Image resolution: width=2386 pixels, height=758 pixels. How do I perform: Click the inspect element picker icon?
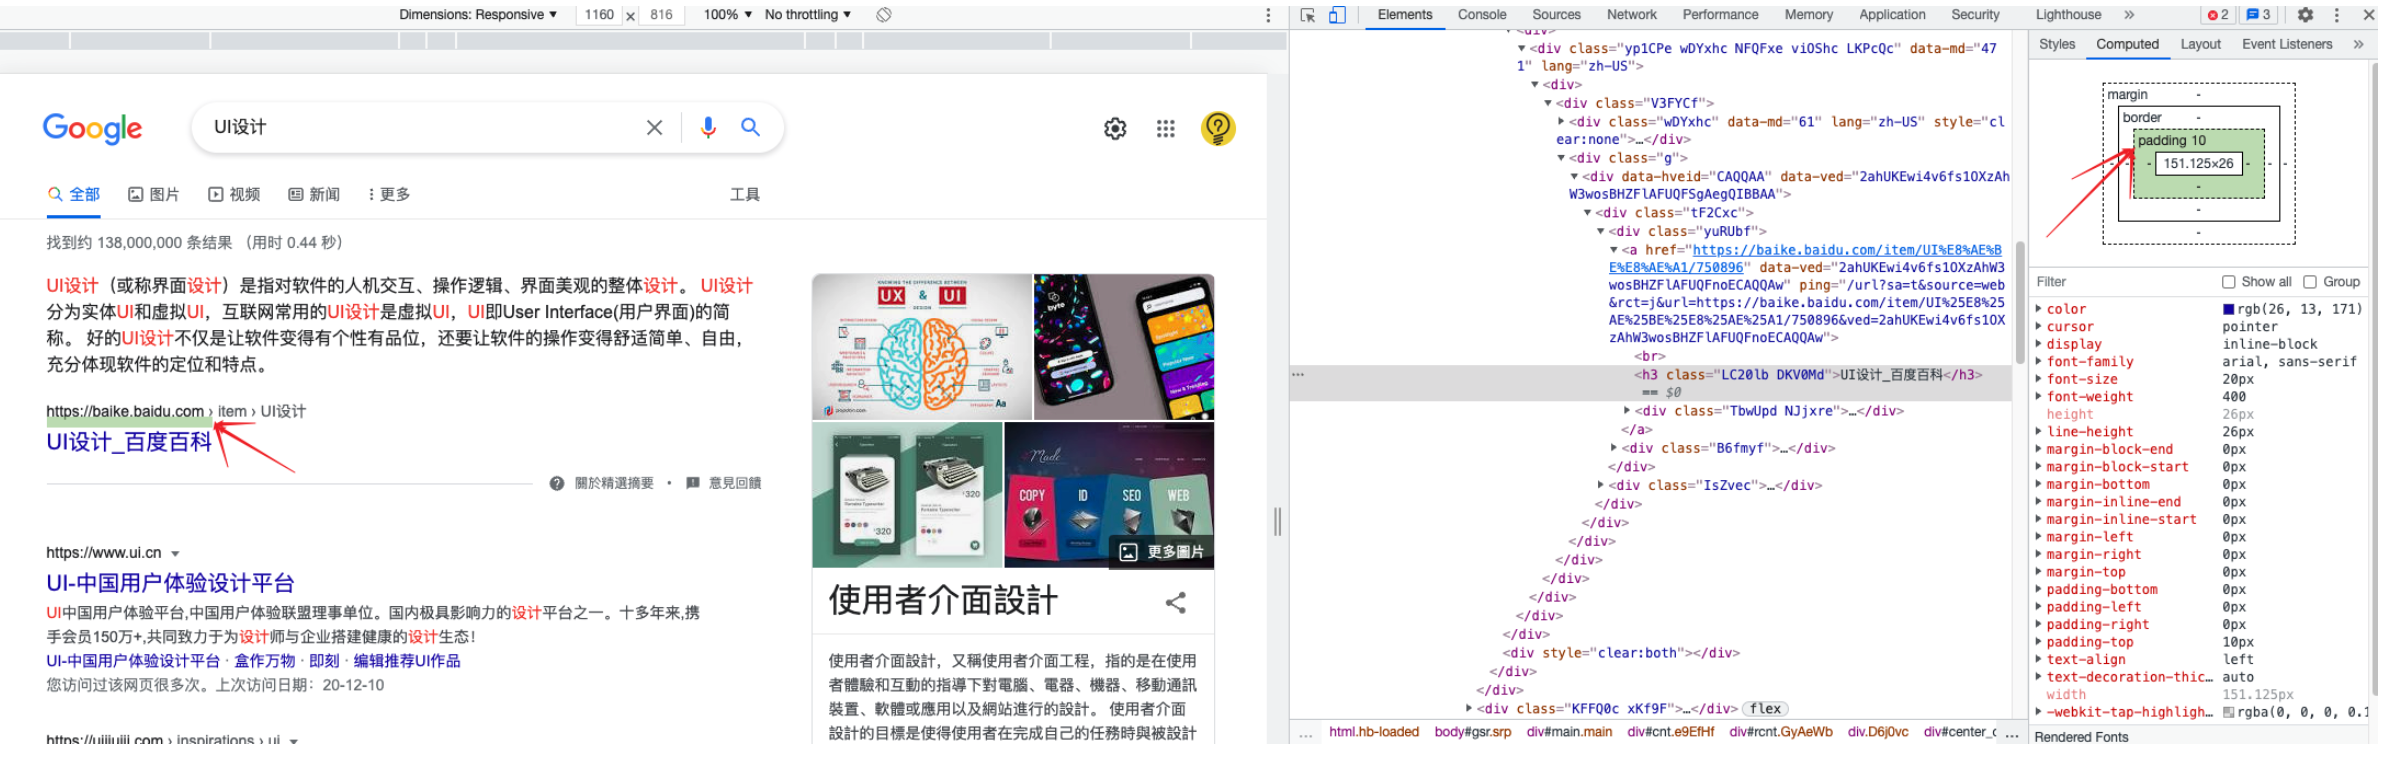point(1308,15)
